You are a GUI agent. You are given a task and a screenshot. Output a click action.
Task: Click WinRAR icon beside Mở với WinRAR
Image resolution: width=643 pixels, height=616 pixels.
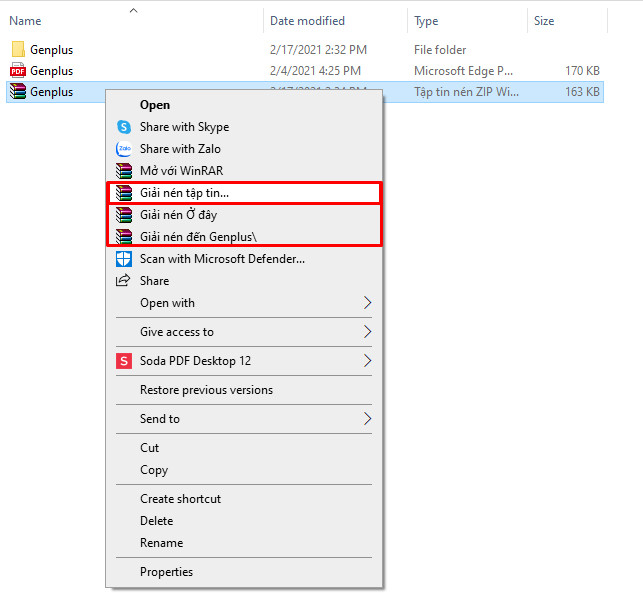[x=124, y=171]
